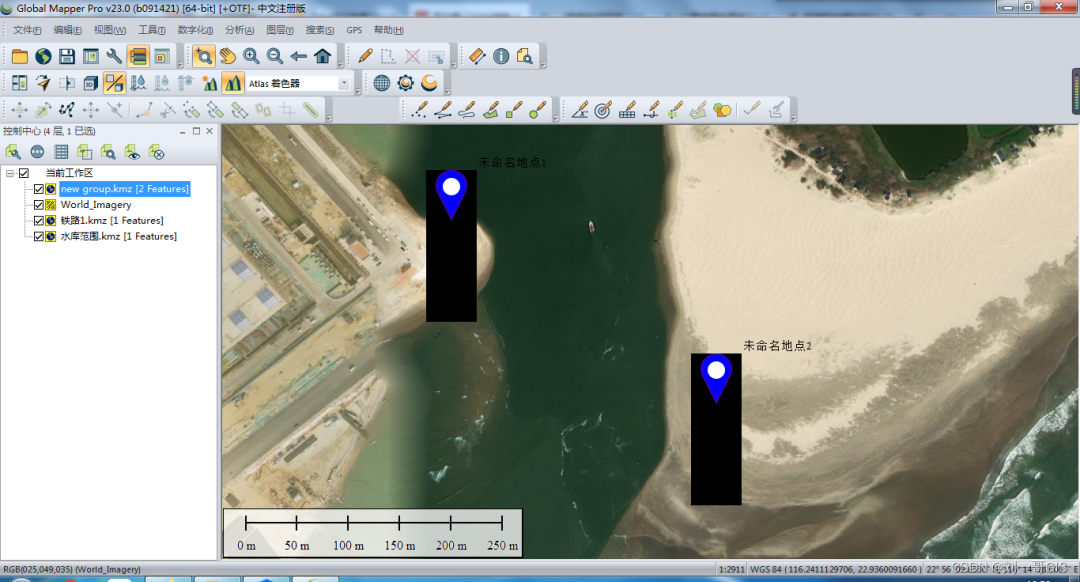
Task: Uncheck the World_Imagery layer checkbox
Action: pyautogui.click(x=39, y=205)
